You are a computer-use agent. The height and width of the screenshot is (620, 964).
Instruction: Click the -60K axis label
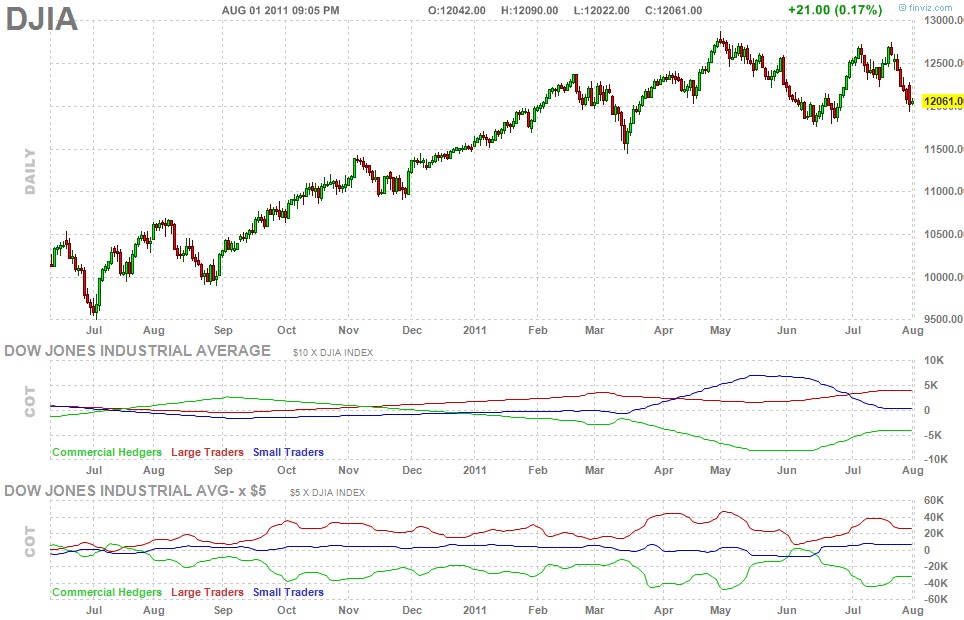click(936, 599)
